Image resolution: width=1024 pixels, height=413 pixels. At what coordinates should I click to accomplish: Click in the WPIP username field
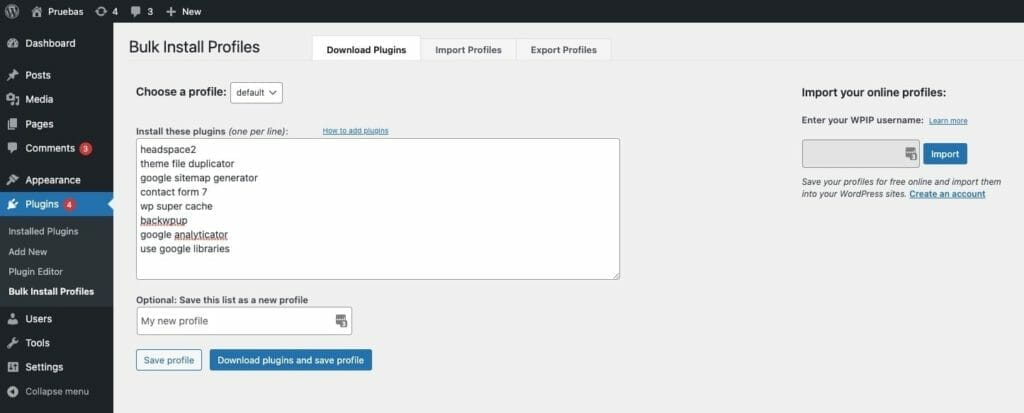tap(861, 154)
